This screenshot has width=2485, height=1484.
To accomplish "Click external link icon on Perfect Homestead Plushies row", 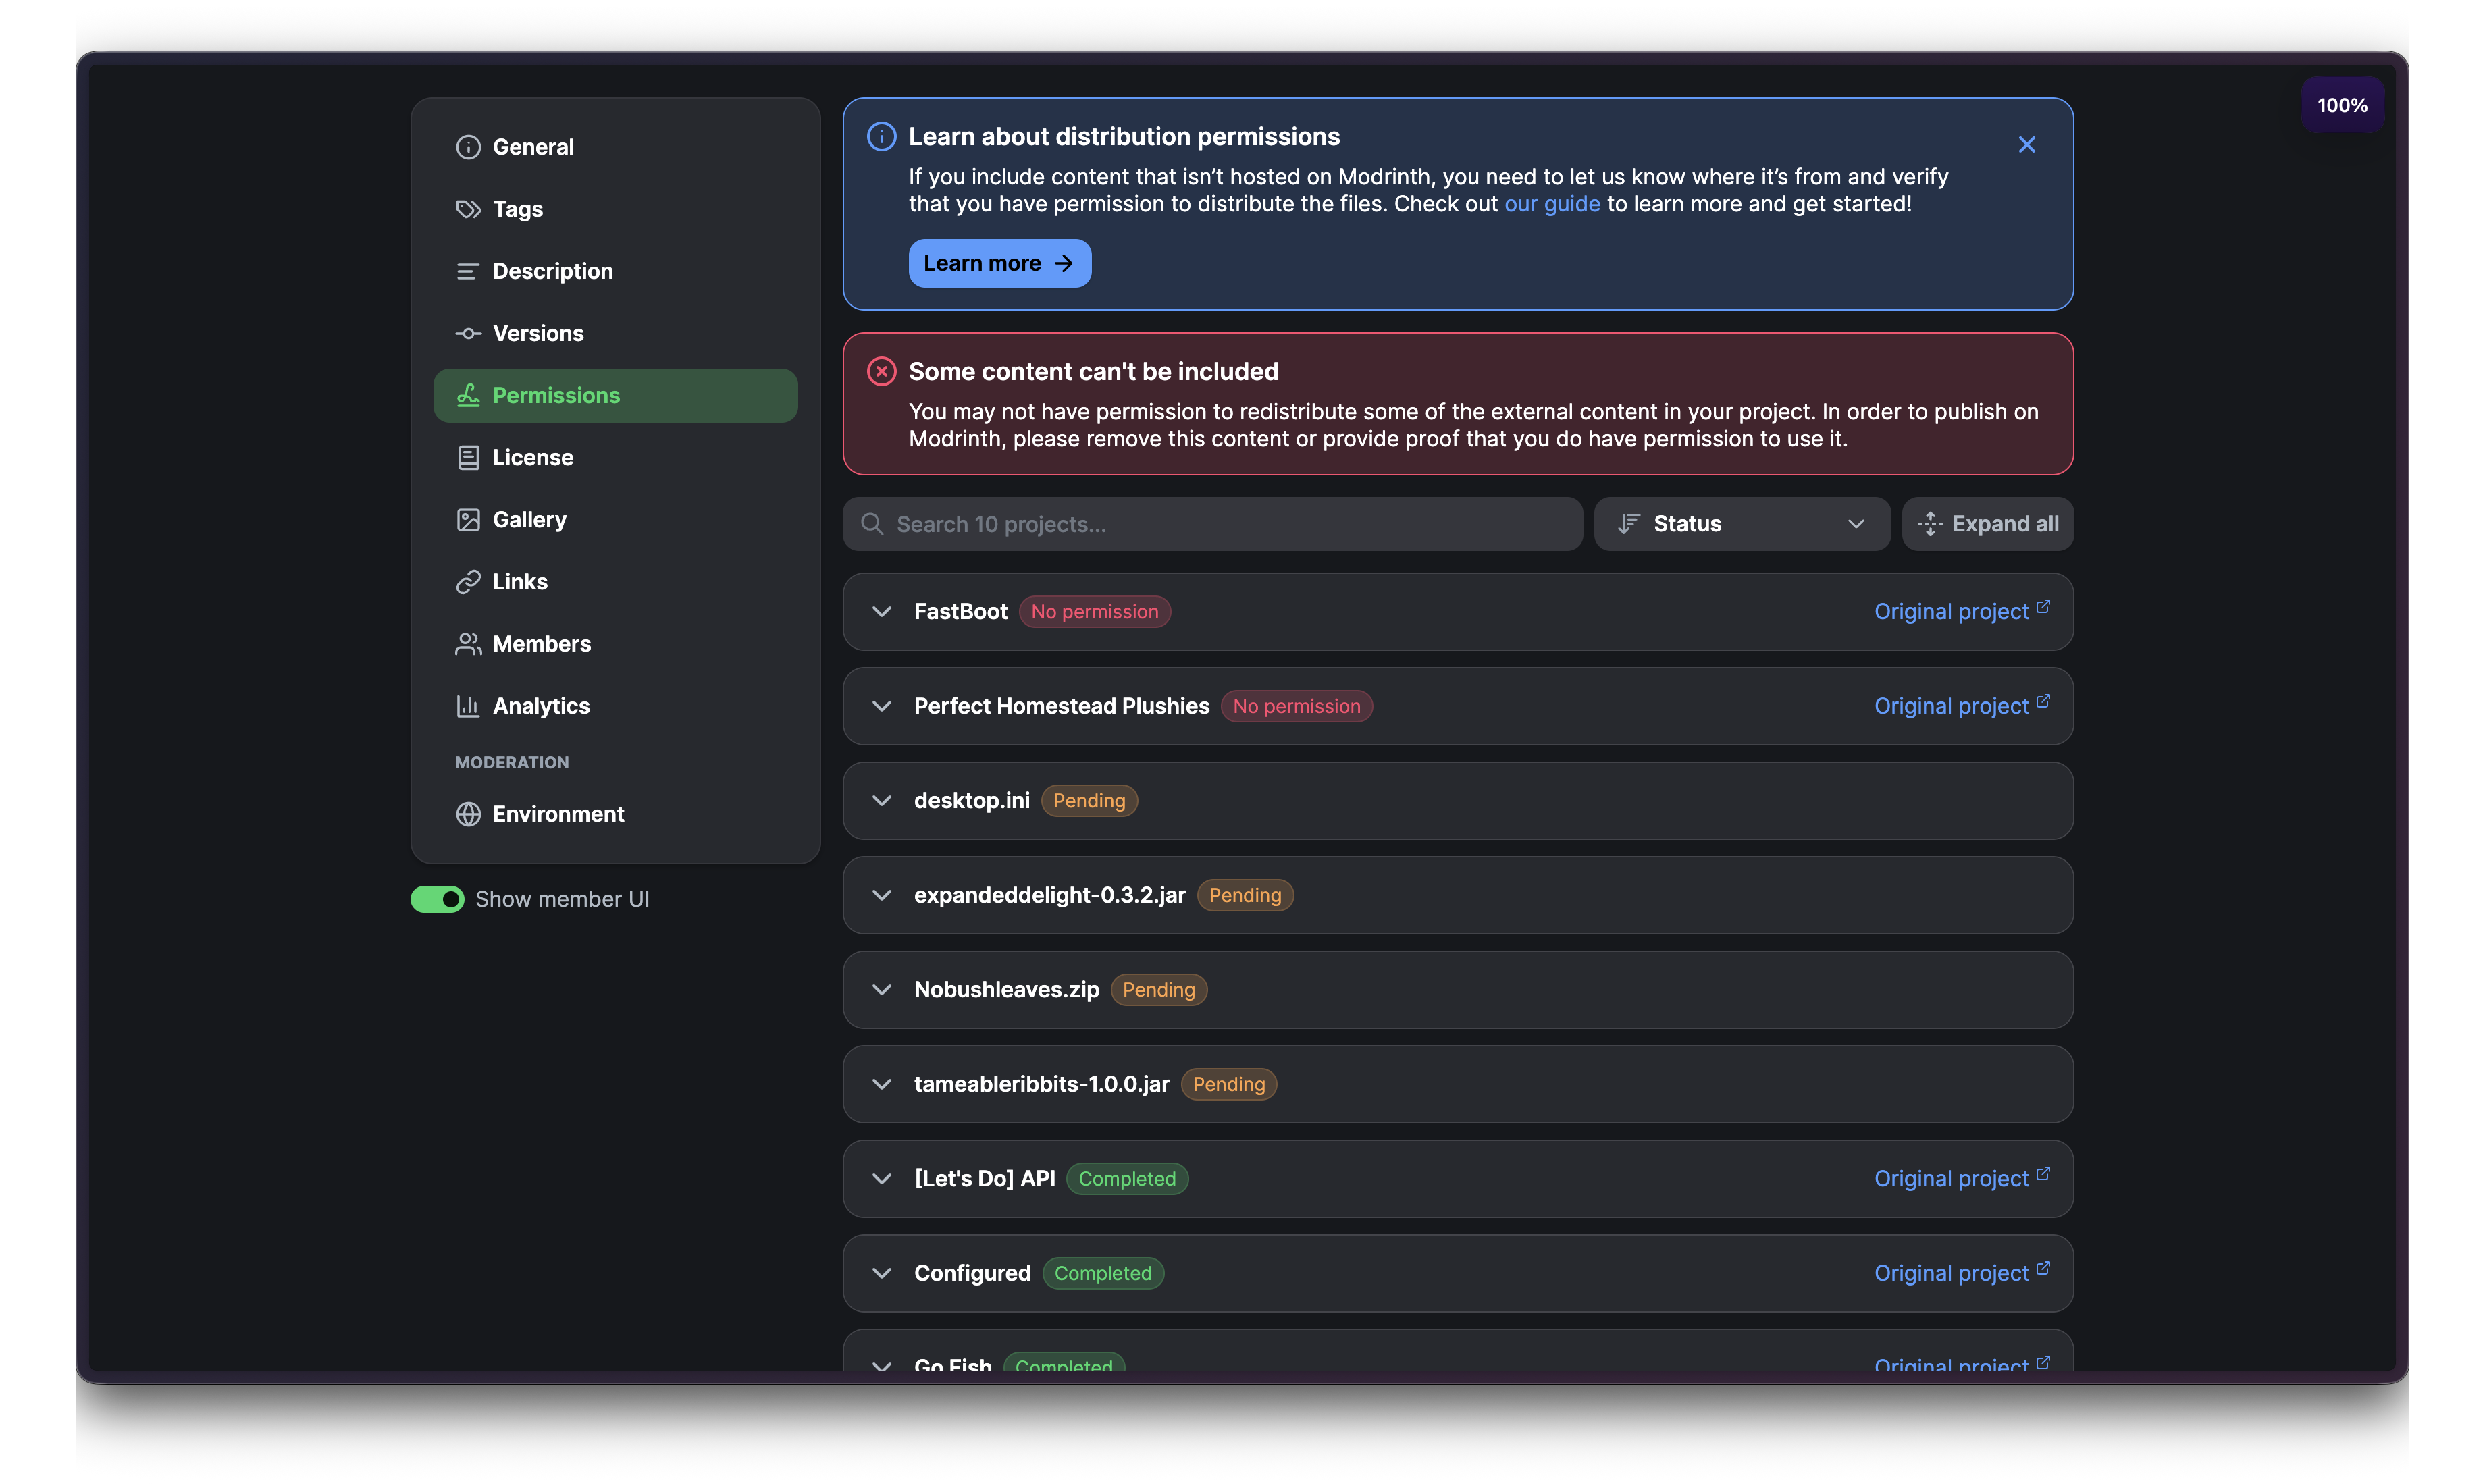I will click(2043, 701).
